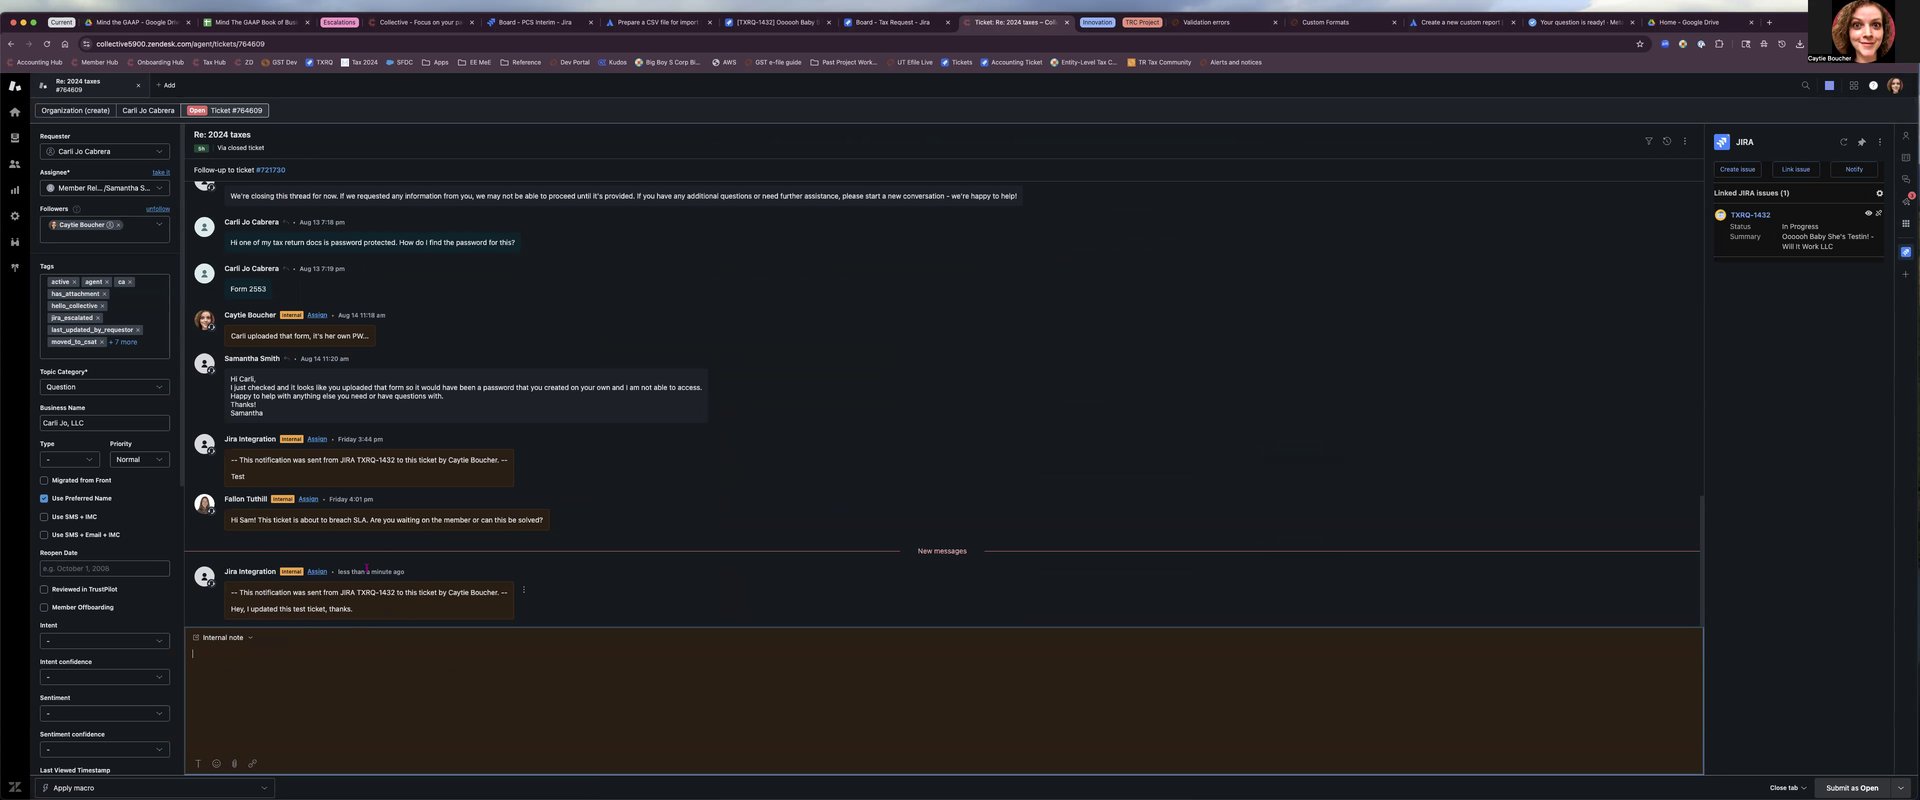The width and height of the screenshot is (1920, 800).
Task: Expand the Intent confidence dropdown
Action: 105,677
